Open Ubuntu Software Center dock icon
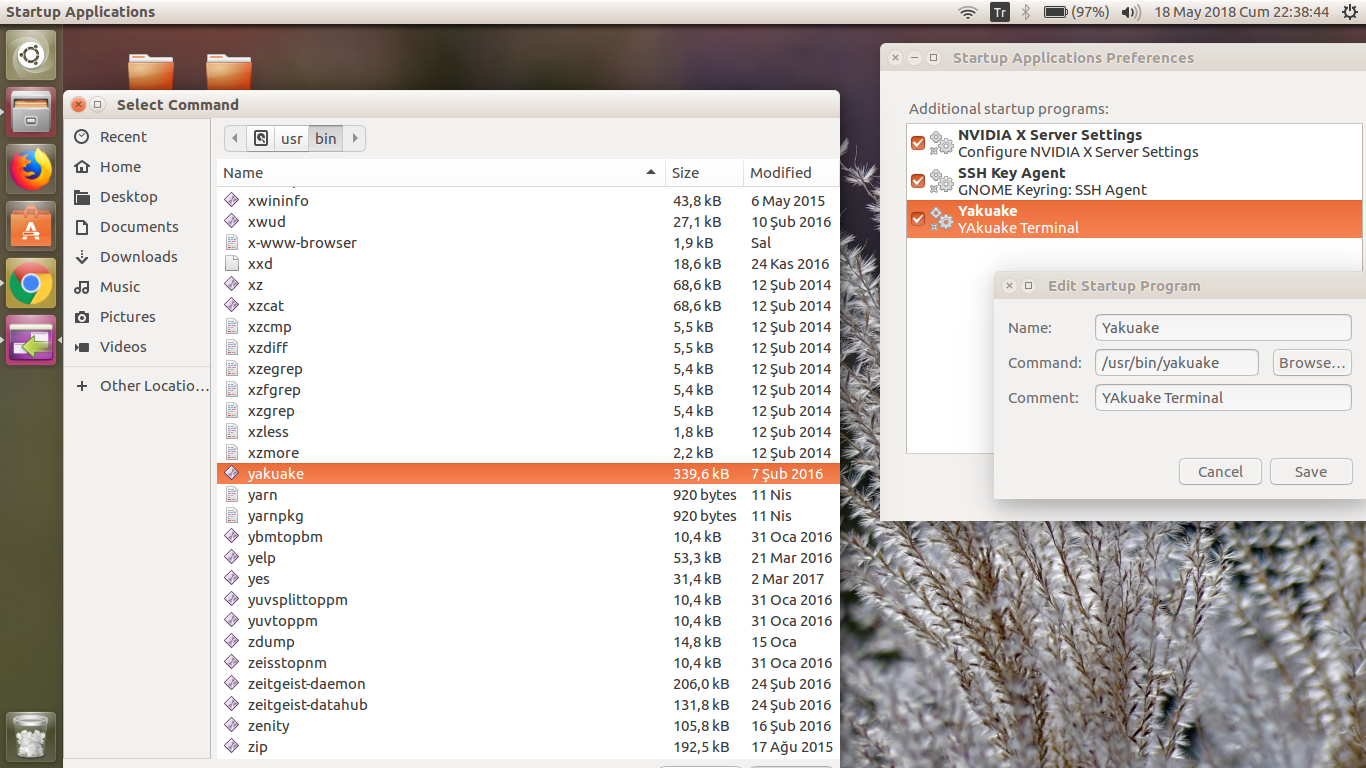The height and width of the screenshot is (768, 1366). (31, 226)
